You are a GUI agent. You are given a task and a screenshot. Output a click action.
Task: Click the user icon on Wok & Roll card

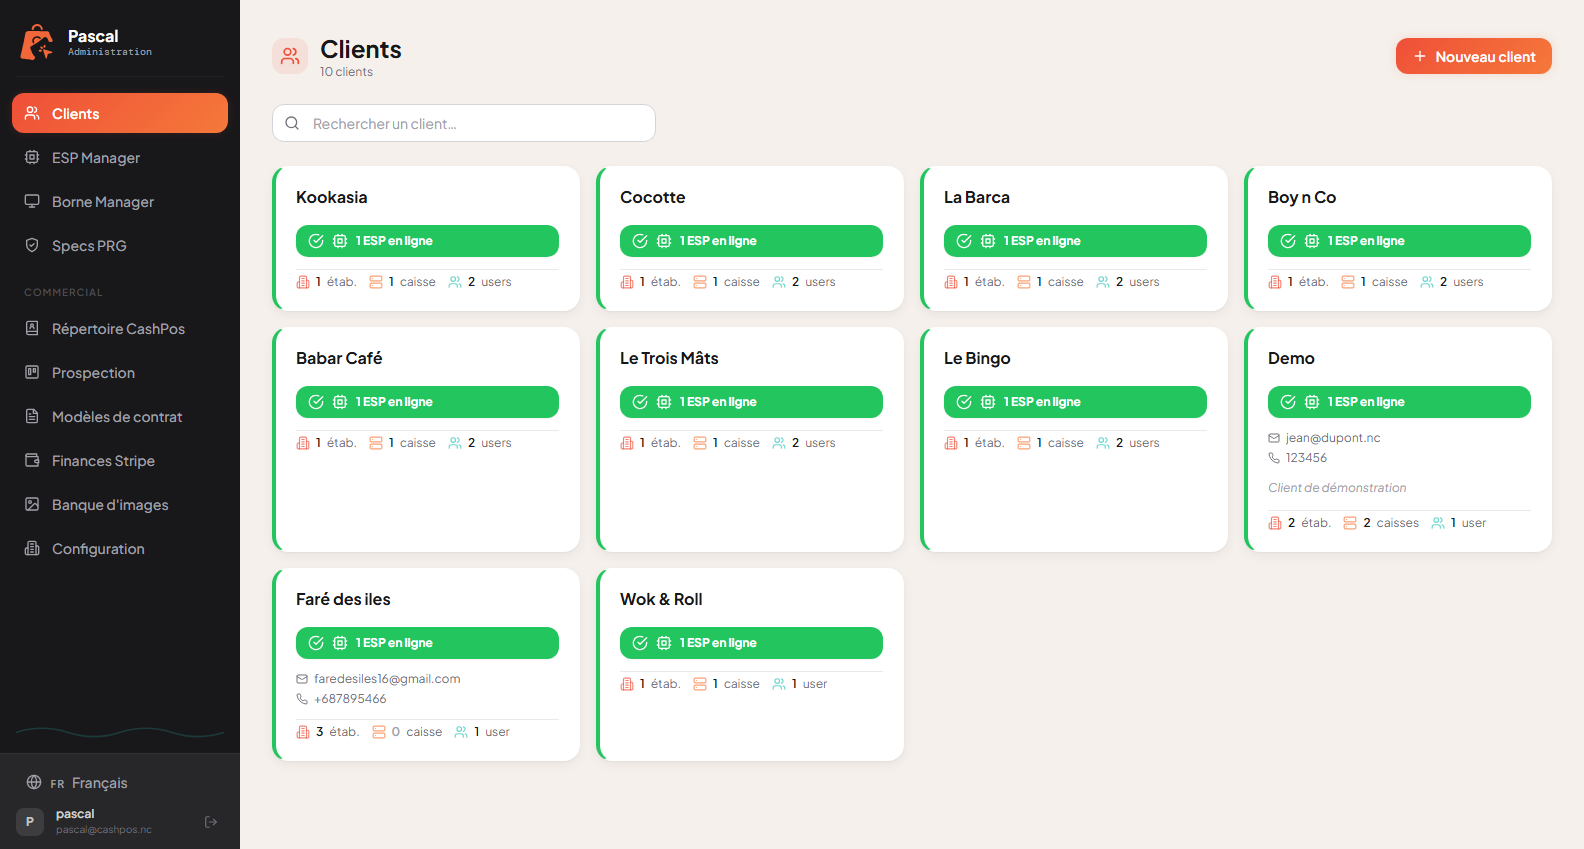(x=779, y=684)
